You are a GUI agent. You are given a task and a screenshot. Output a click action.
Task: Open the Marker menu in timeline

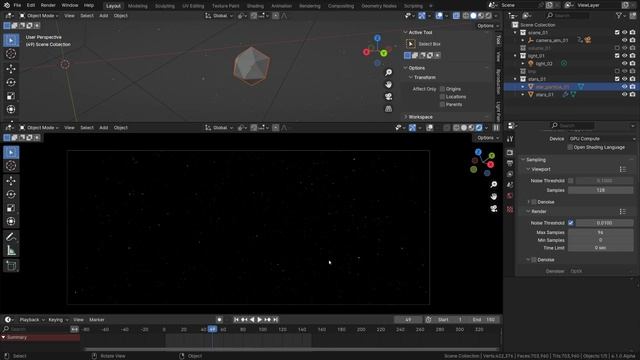pyautogui.click(x=97, y=320)
